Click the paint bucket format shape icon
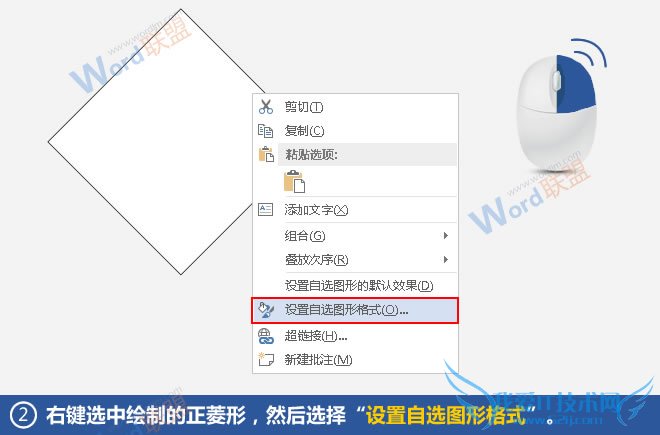Image resolution: width=660 pixels, height=435 pixels. [266, 310]
